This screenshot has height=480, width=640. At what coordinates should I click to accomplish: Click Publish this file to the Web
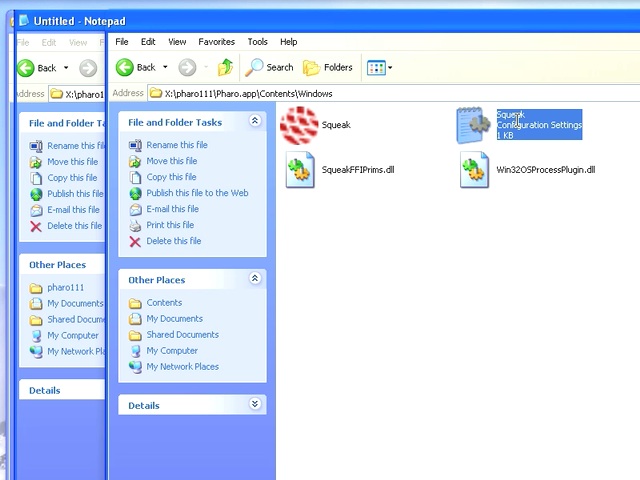coord(197,193)
